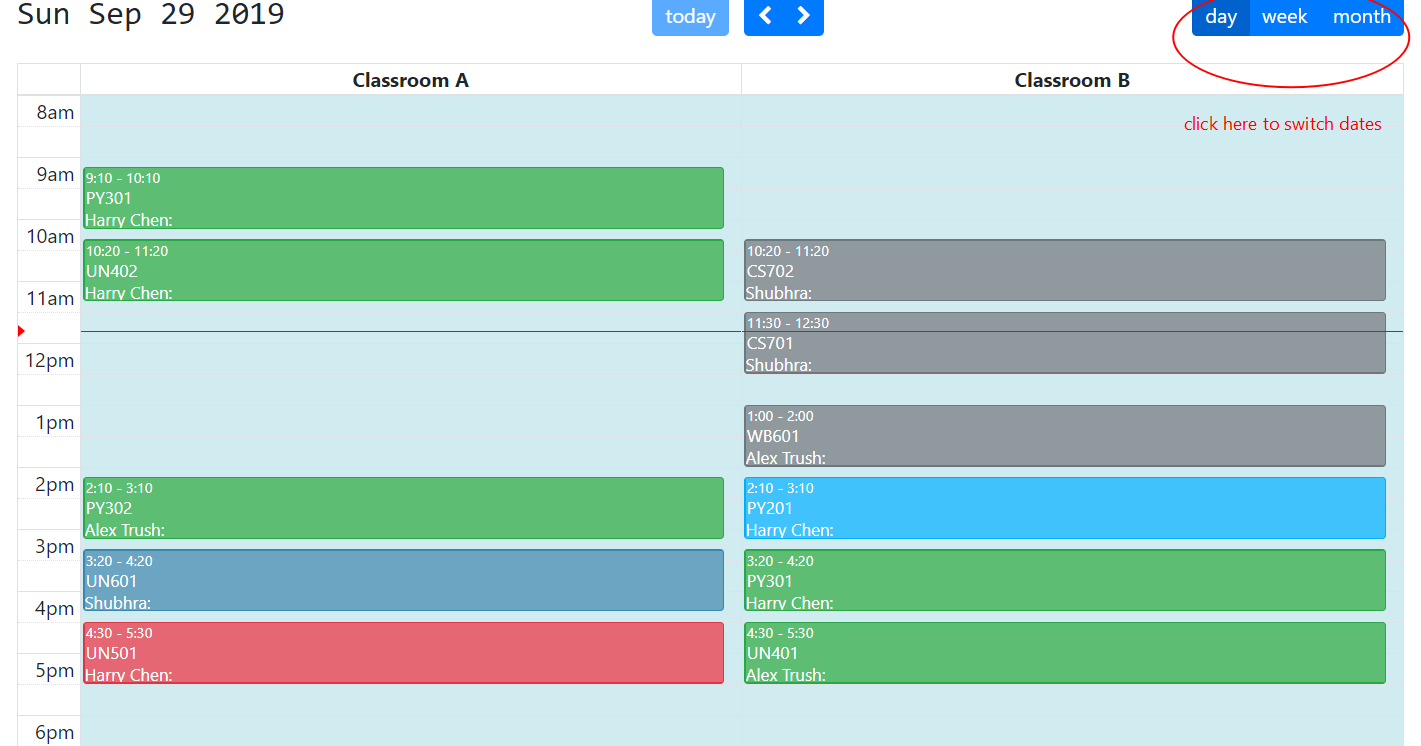Screen dimensions: 1421x746
Task: Click the 11am time slot label
Action: click(50, 298)
